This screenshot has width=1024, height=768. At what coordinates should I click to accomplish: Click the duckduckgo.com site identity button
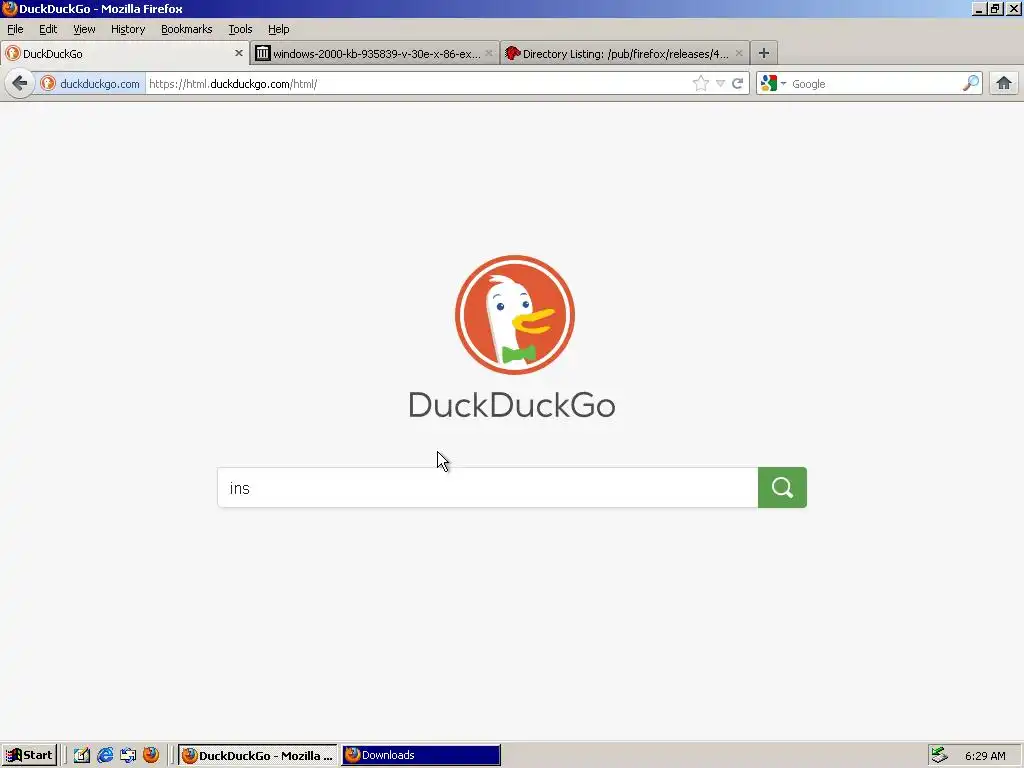[90, 84]
